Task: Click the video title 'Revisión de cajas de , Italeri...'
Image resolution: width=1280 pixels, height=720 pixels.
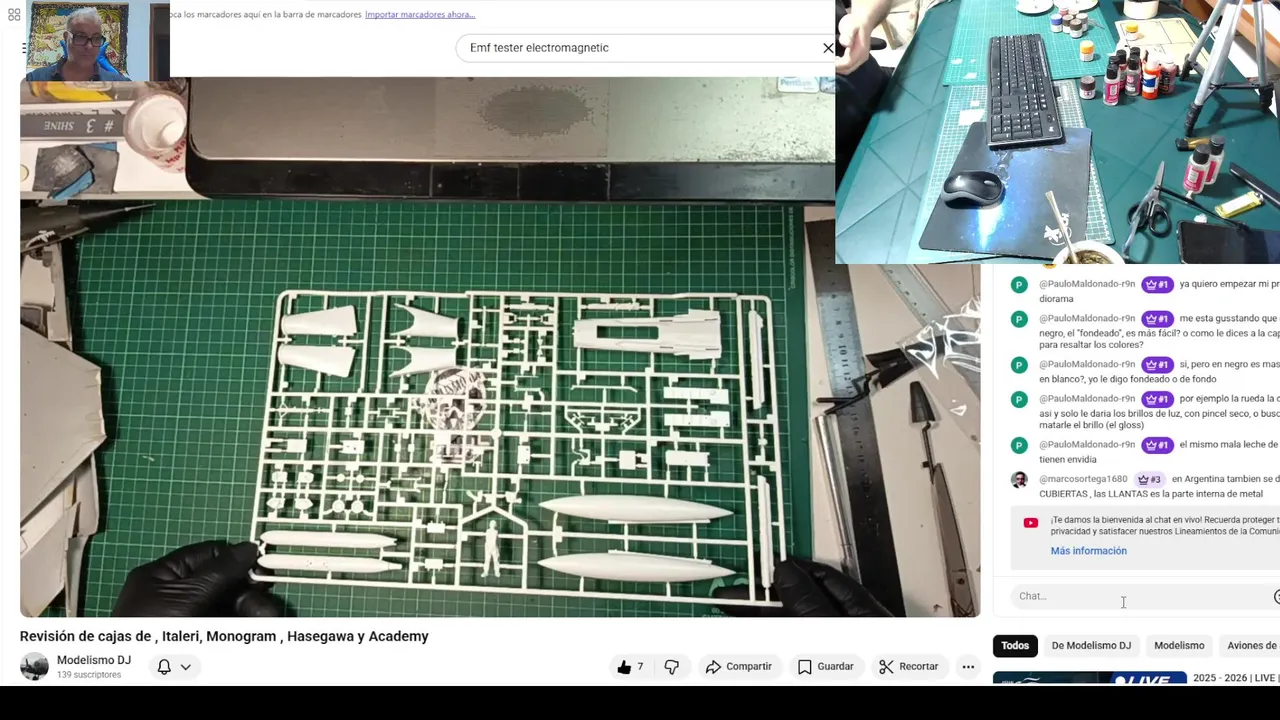Action: (x=224, y=637)
